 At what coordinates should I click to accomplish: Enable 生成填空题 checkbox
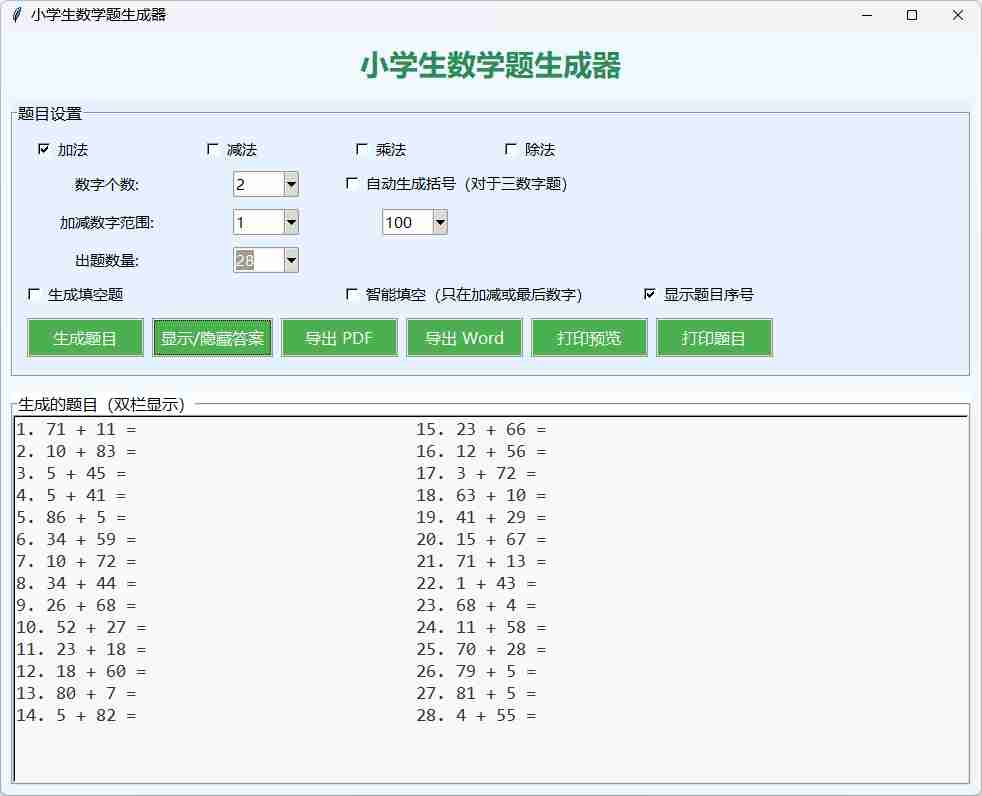[x=35, y=294]
